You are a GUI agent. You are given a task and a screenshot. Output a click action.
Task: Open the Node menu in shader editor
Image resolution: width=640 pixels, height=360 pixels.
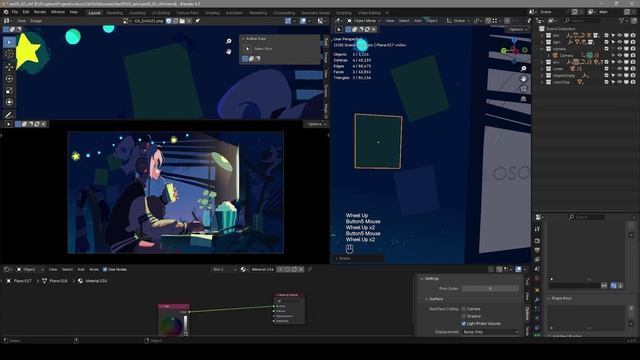(94, 269)
